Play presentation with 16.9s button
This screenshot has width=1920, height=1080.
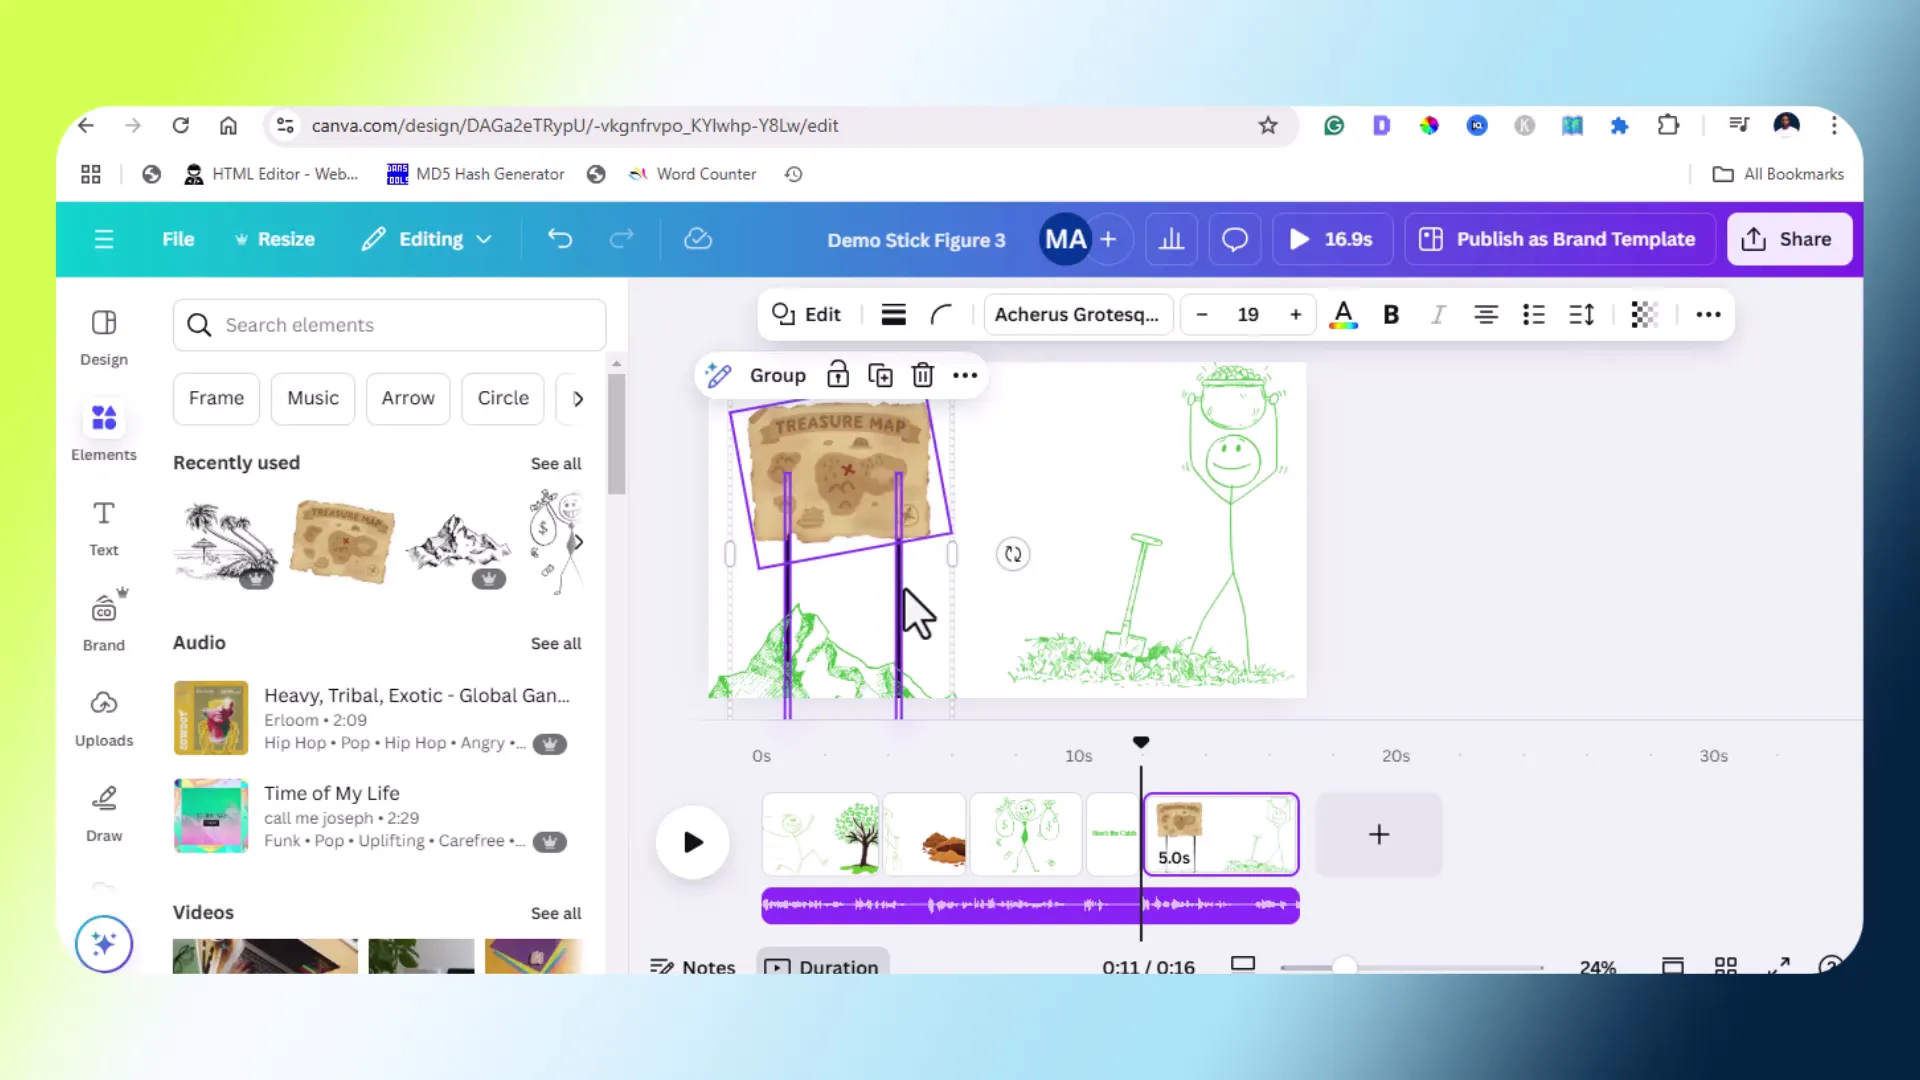pos(1332,239)
